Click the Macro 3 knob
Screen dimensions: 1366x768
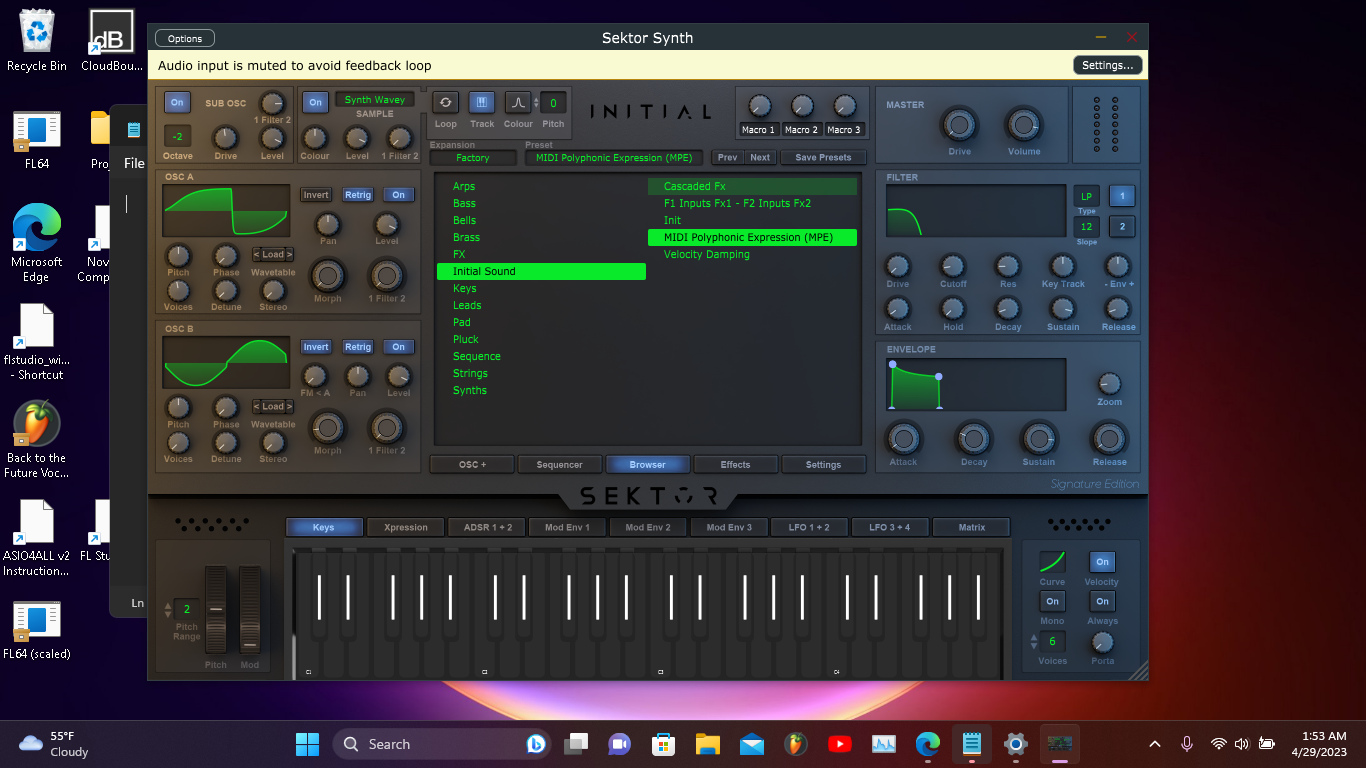pos(844,106)
